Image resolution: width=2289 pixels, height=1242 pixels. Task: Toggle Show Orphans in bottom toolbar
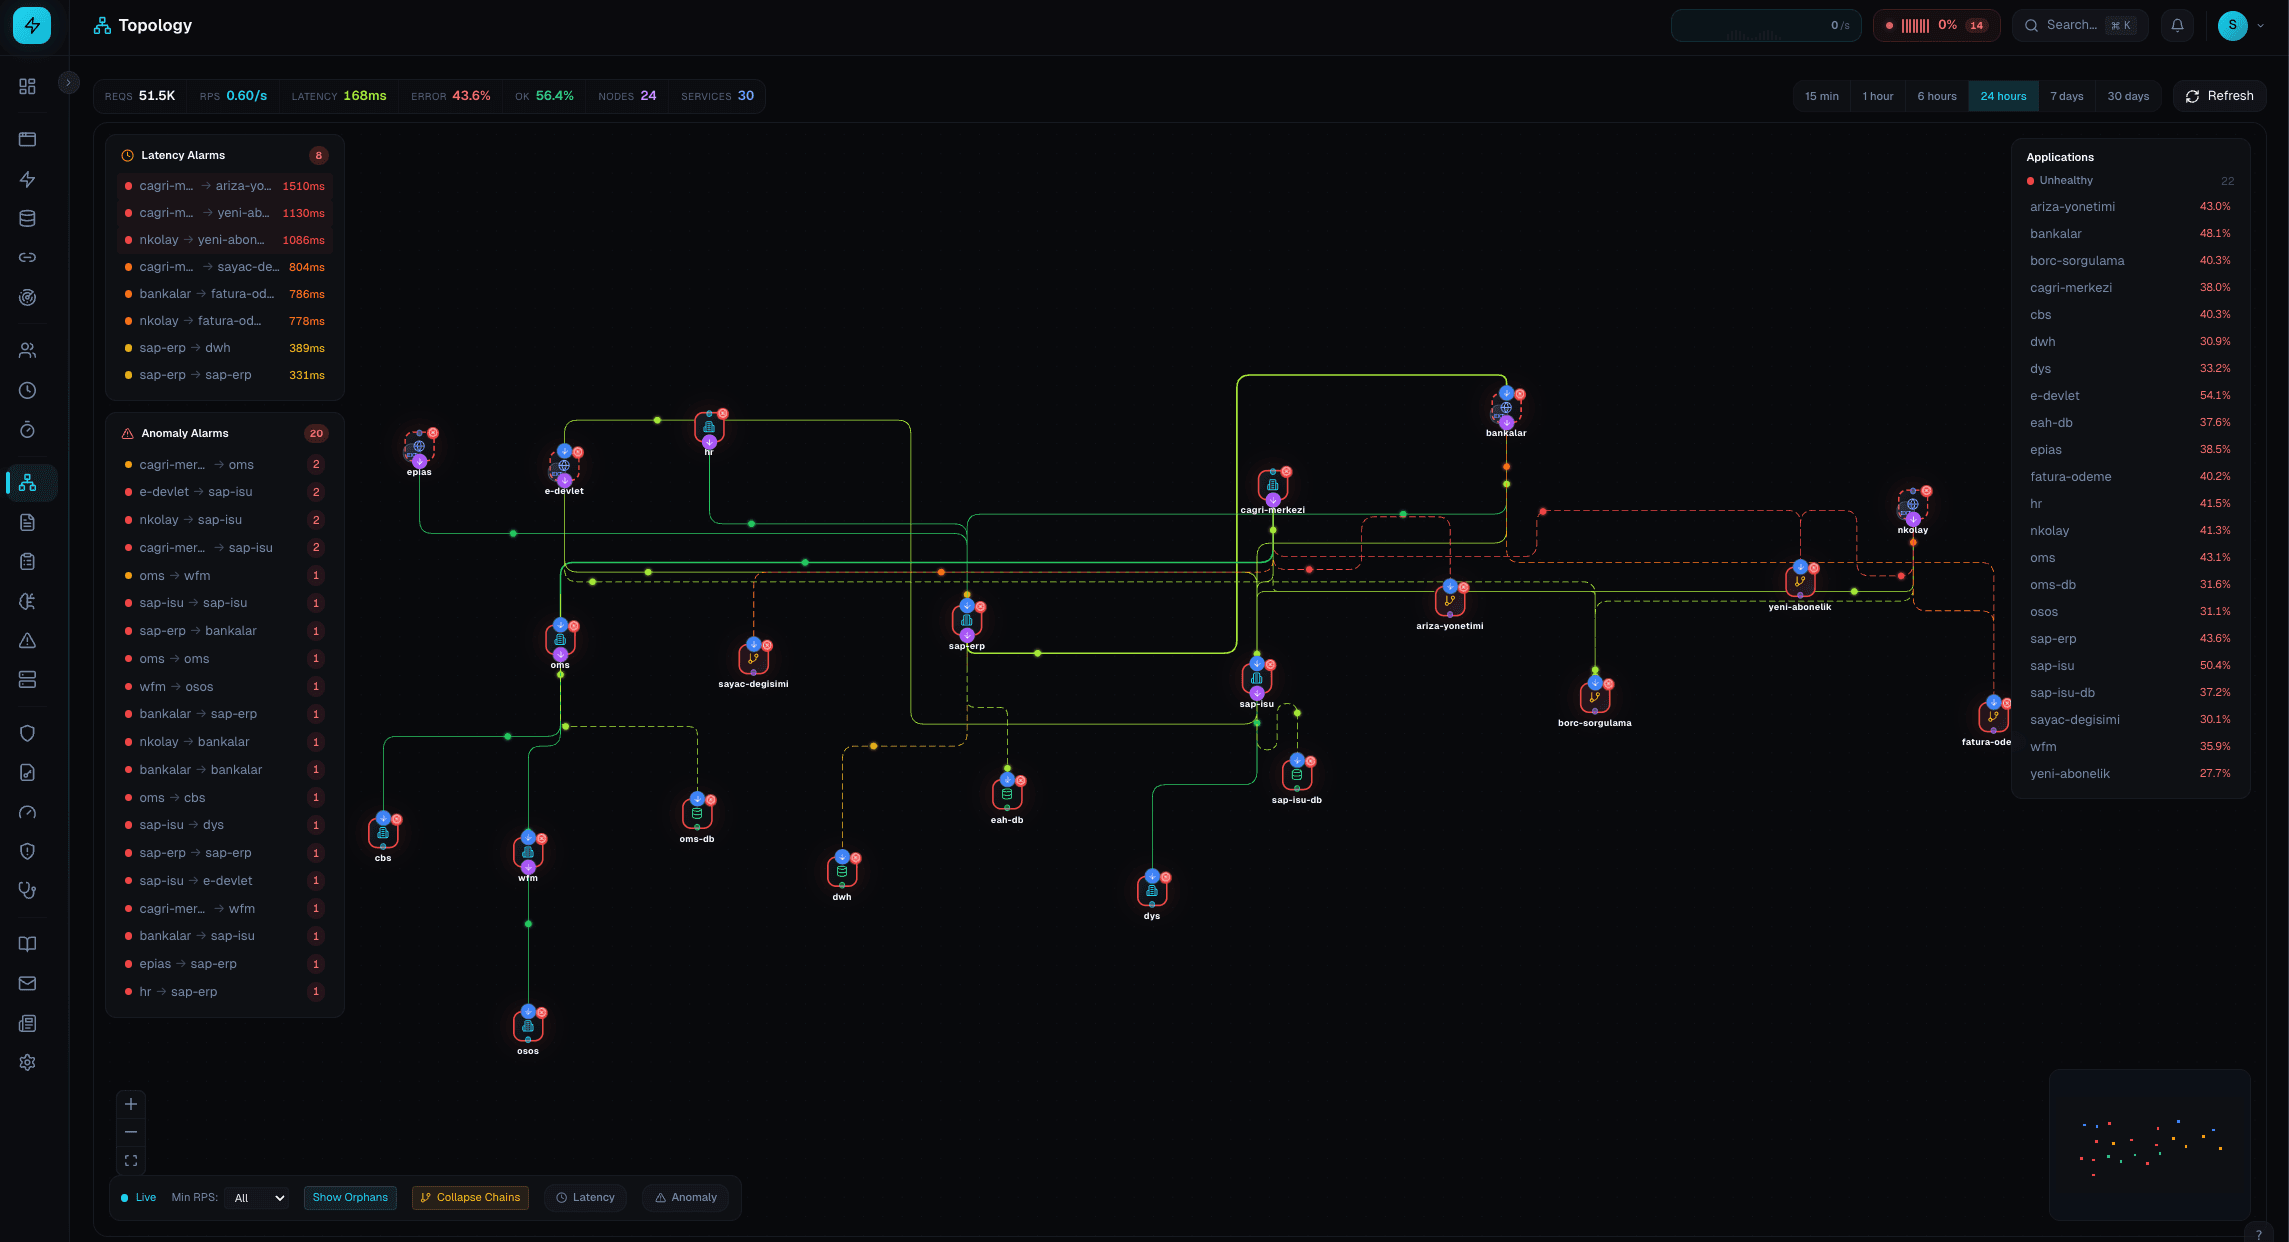click(x=350, y=1197)
